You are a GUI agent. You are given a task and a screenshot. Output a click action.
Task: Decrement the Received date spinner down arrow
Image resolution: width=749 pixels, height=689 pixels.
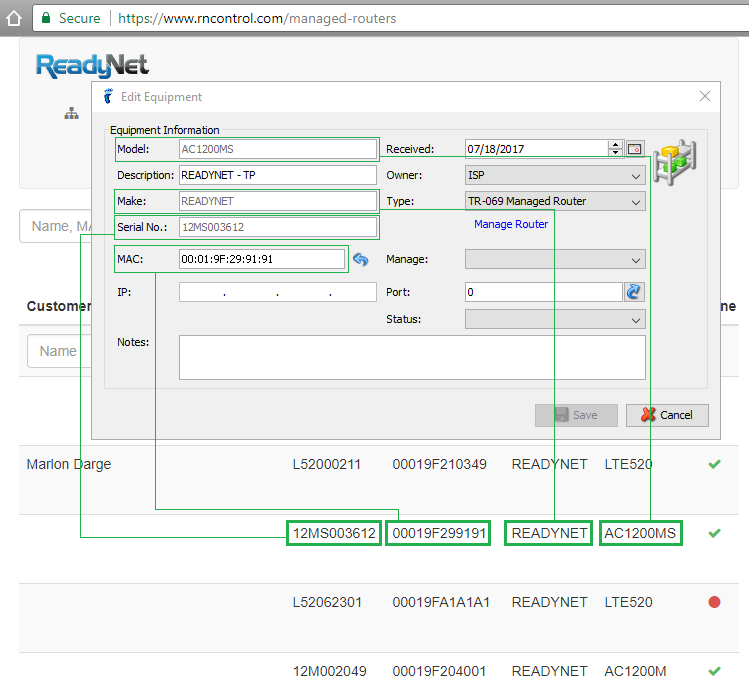(616, 152)
